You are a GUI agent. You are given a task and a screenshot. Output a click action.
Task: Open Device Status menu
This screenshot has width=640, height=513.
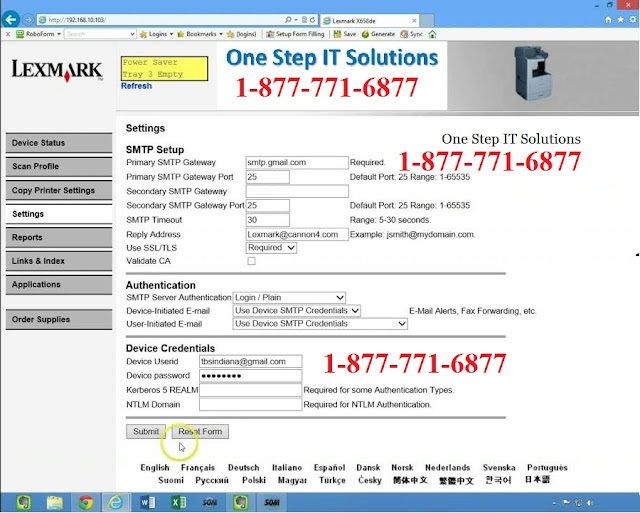[x=59, y=143]
